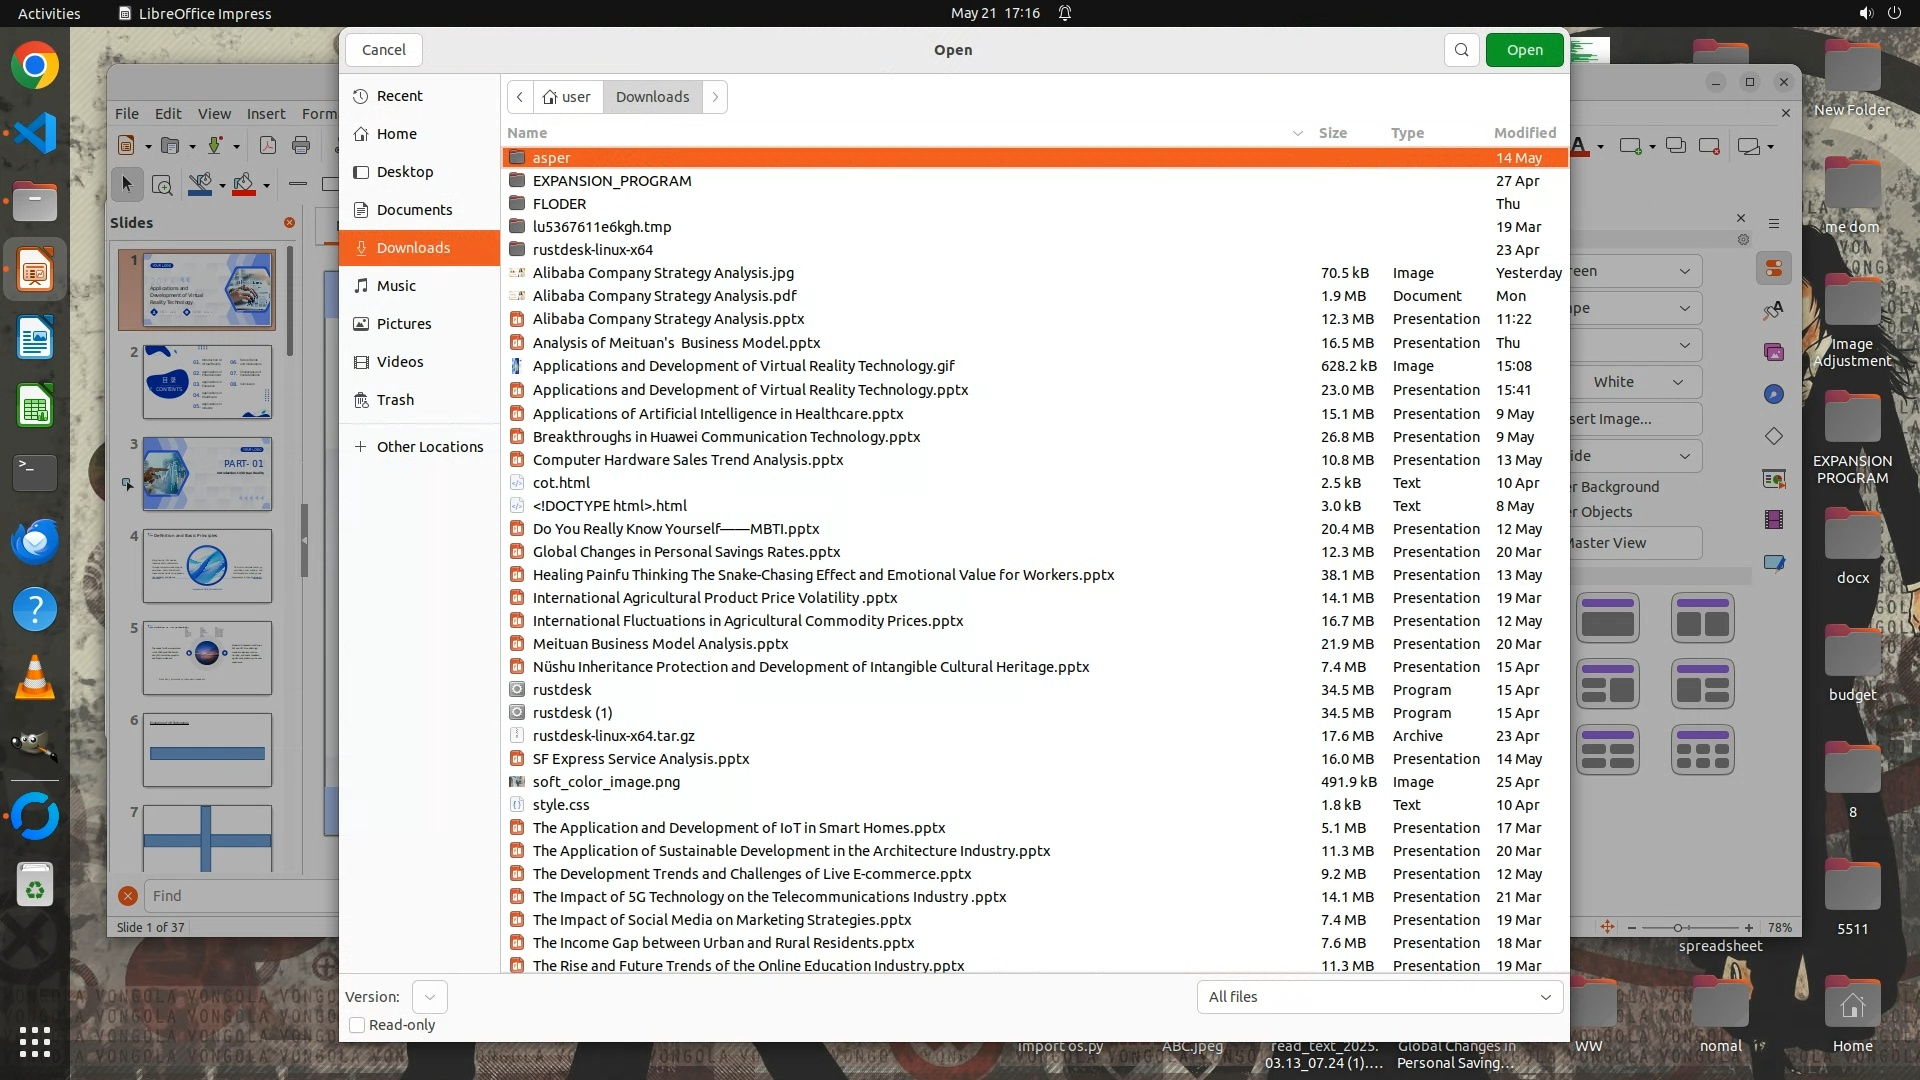The height and width of the screenshot is (1080, 1920).
Task: Select slide 3 thumbnail in Slides panel
Action: (207, 474)
